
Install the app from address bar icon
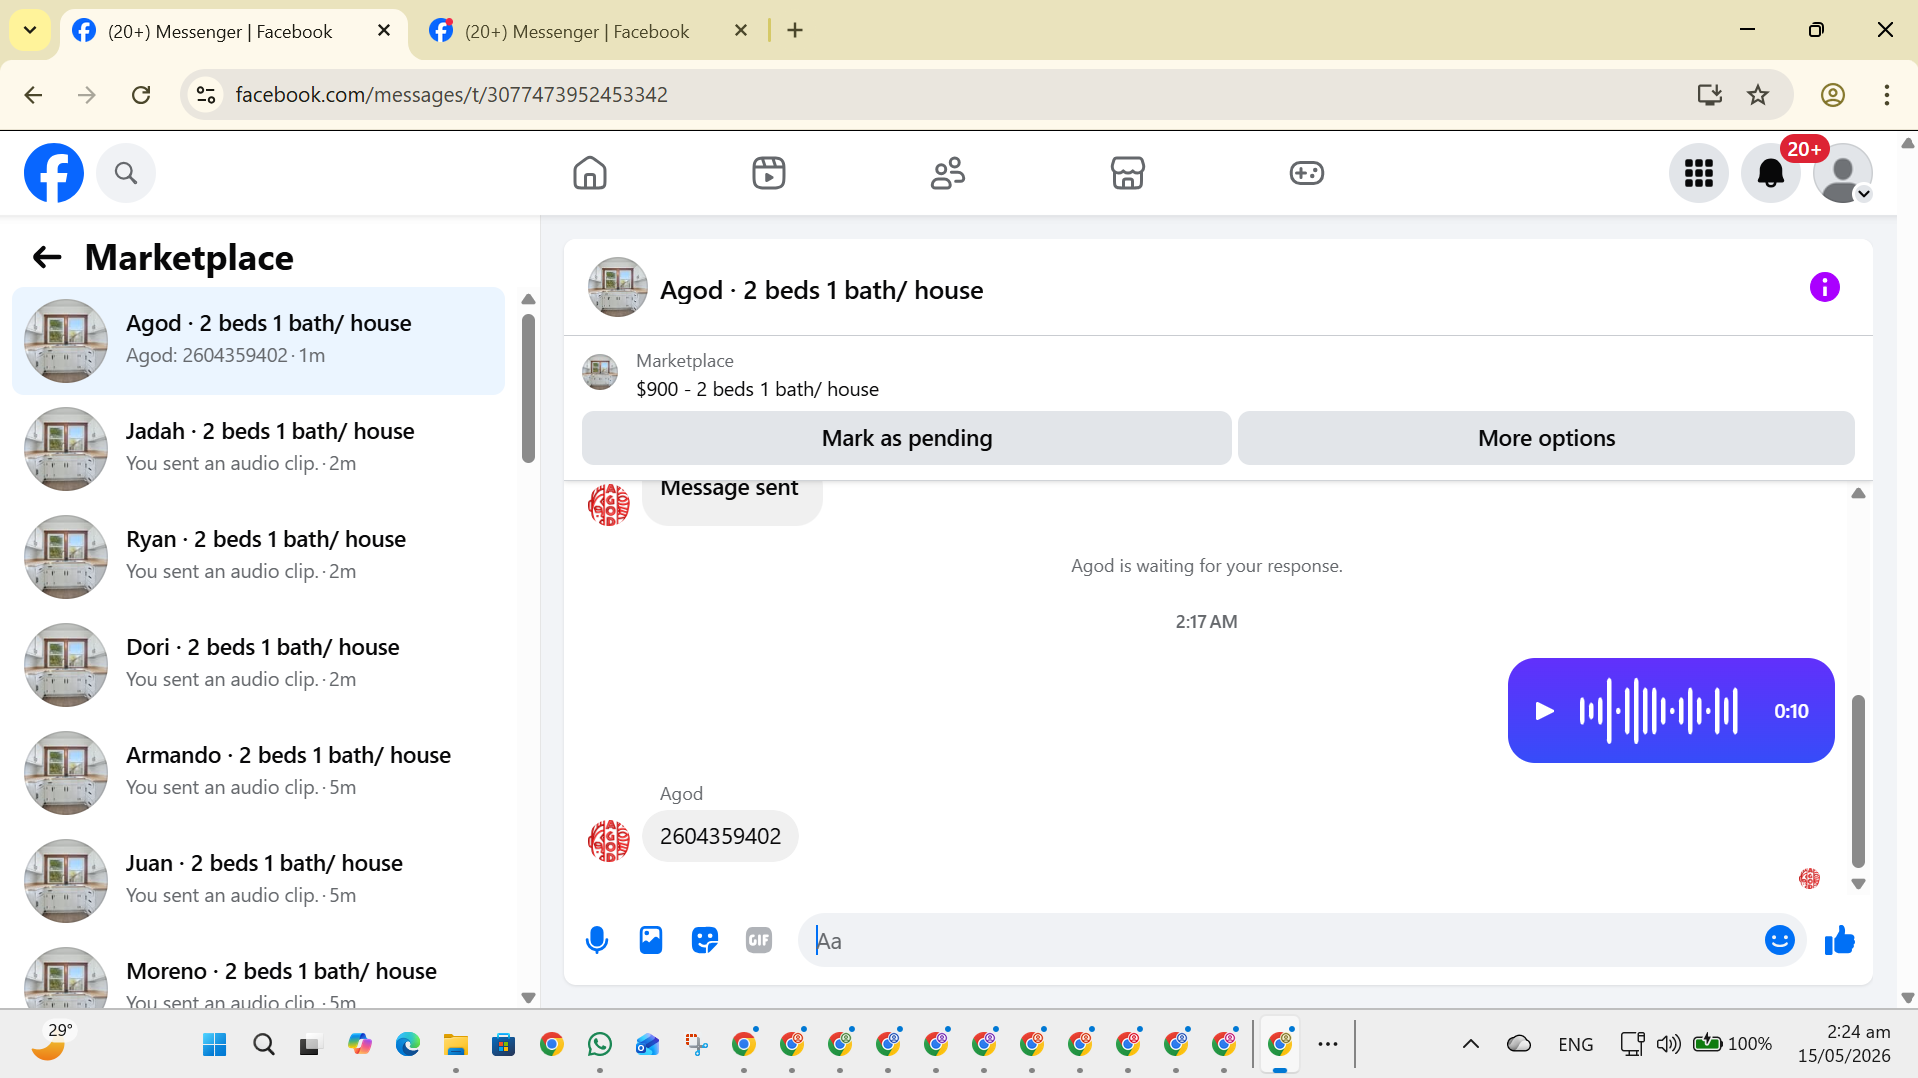tap(1709, 95)
